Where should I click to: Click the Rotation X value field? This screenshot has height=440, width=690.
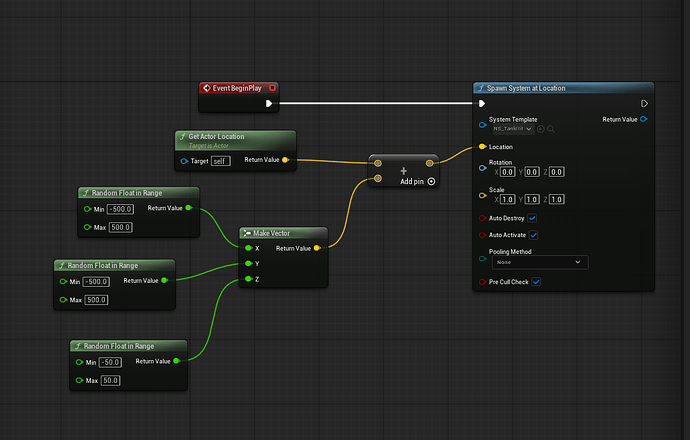click(507, 172)
